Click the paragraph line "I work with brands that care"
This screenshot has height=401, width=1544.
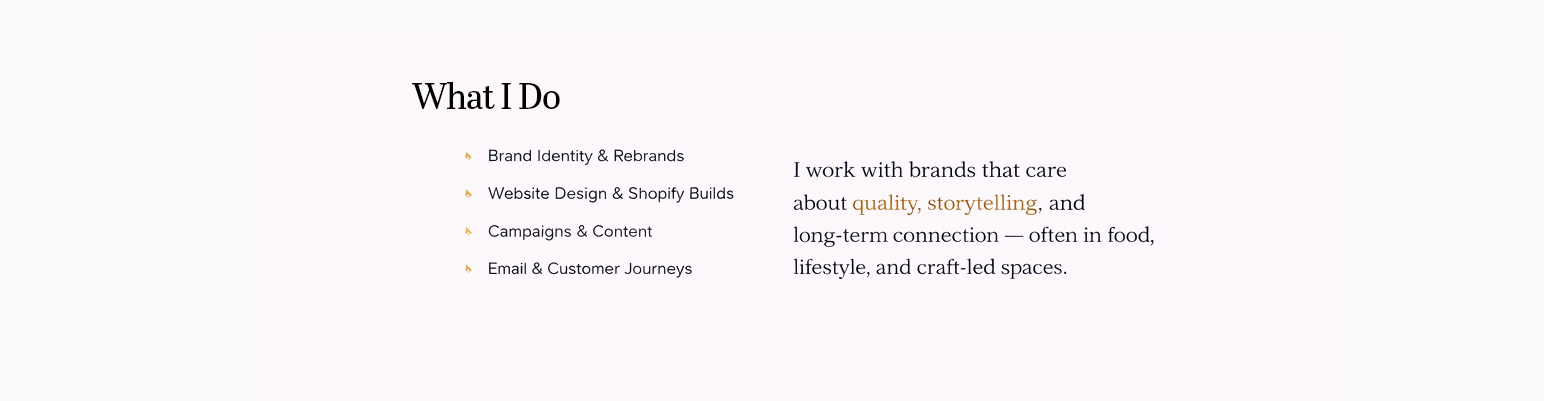[929, 170]
